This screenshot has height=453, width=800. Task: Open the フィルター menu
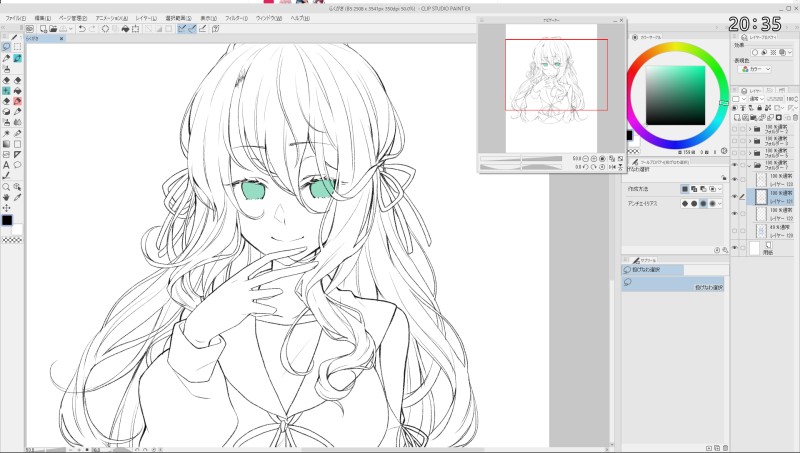236,18
